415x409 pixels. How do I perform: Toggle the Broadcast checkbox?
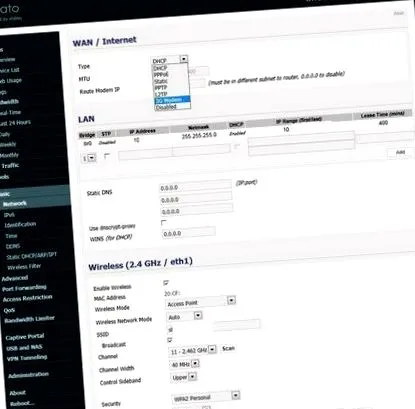tap(170, 340)
